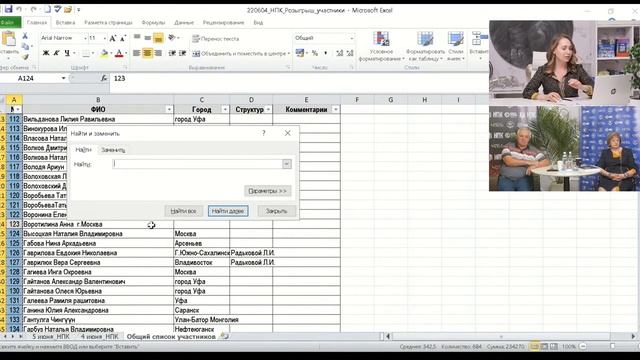
Task: Click the increase indent icon
Action: coord(182,53)
